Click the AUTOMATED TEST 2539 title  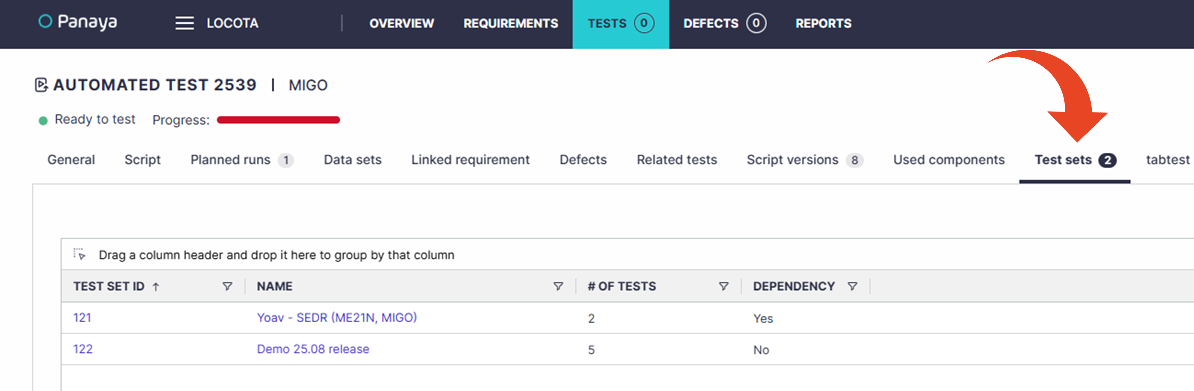[155, 85]
